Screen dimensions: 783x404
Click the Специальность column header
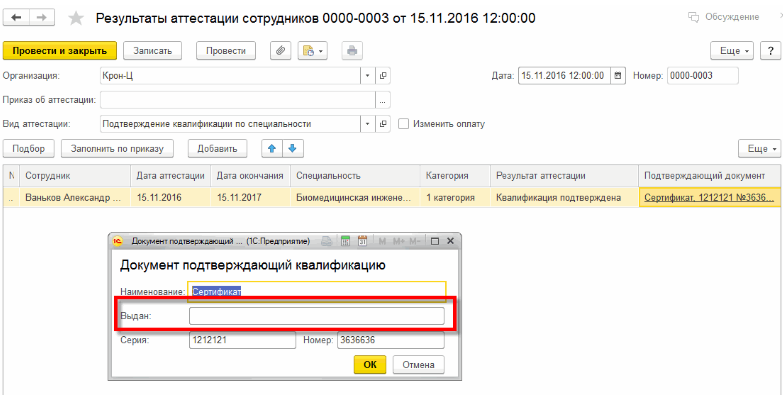(356, 176)
